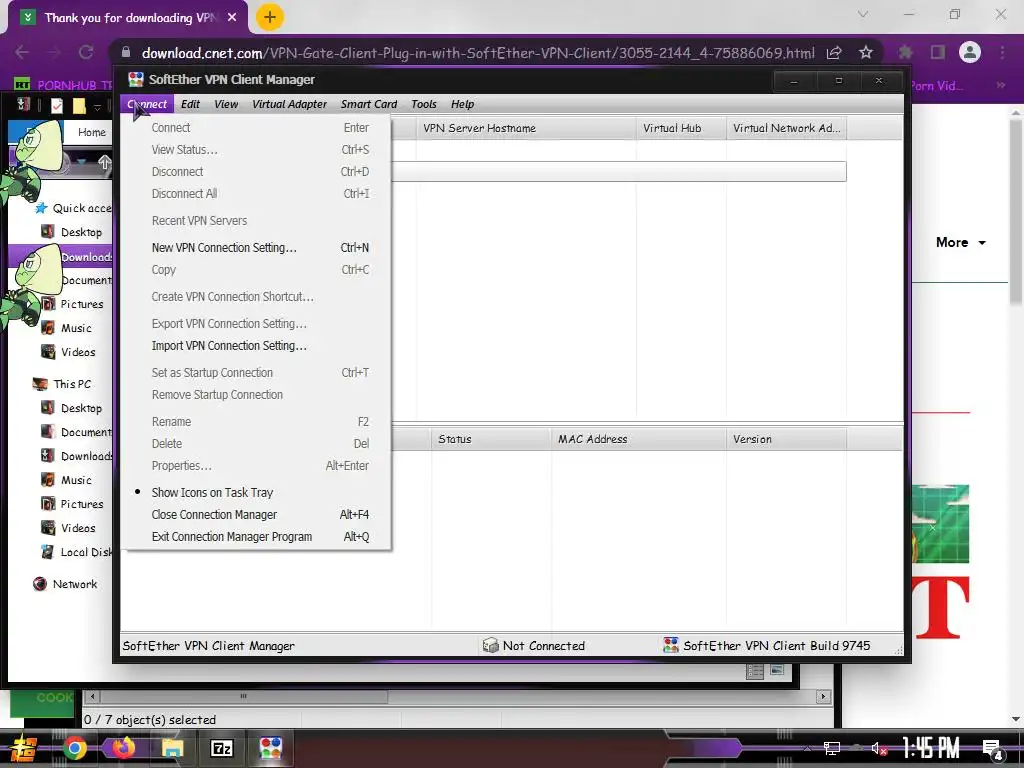Click Explorer horizontal scrollbar right arrow
This screenshot has height=768, width=1024.
(x=823, y=696)
